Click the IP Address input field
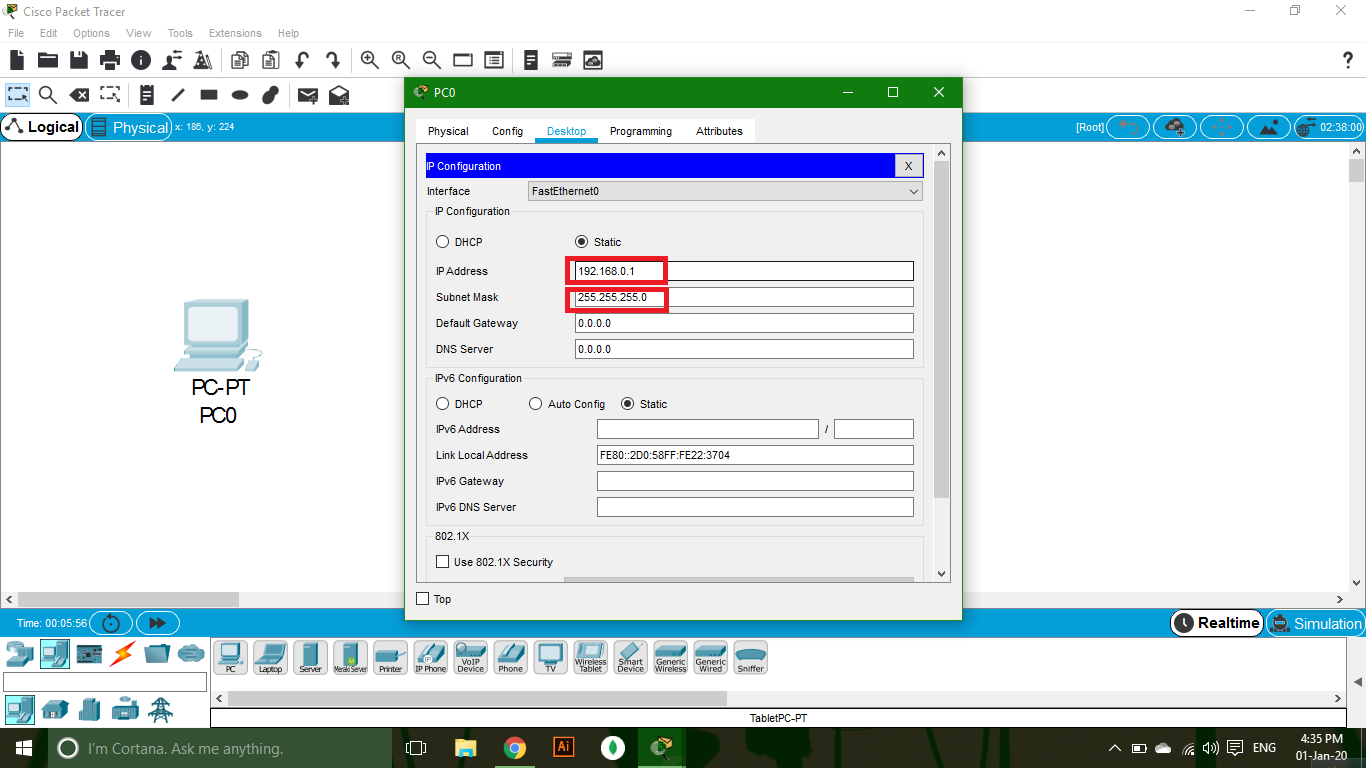Viewport: 1366px width, 768px height. tap(744, 271)
